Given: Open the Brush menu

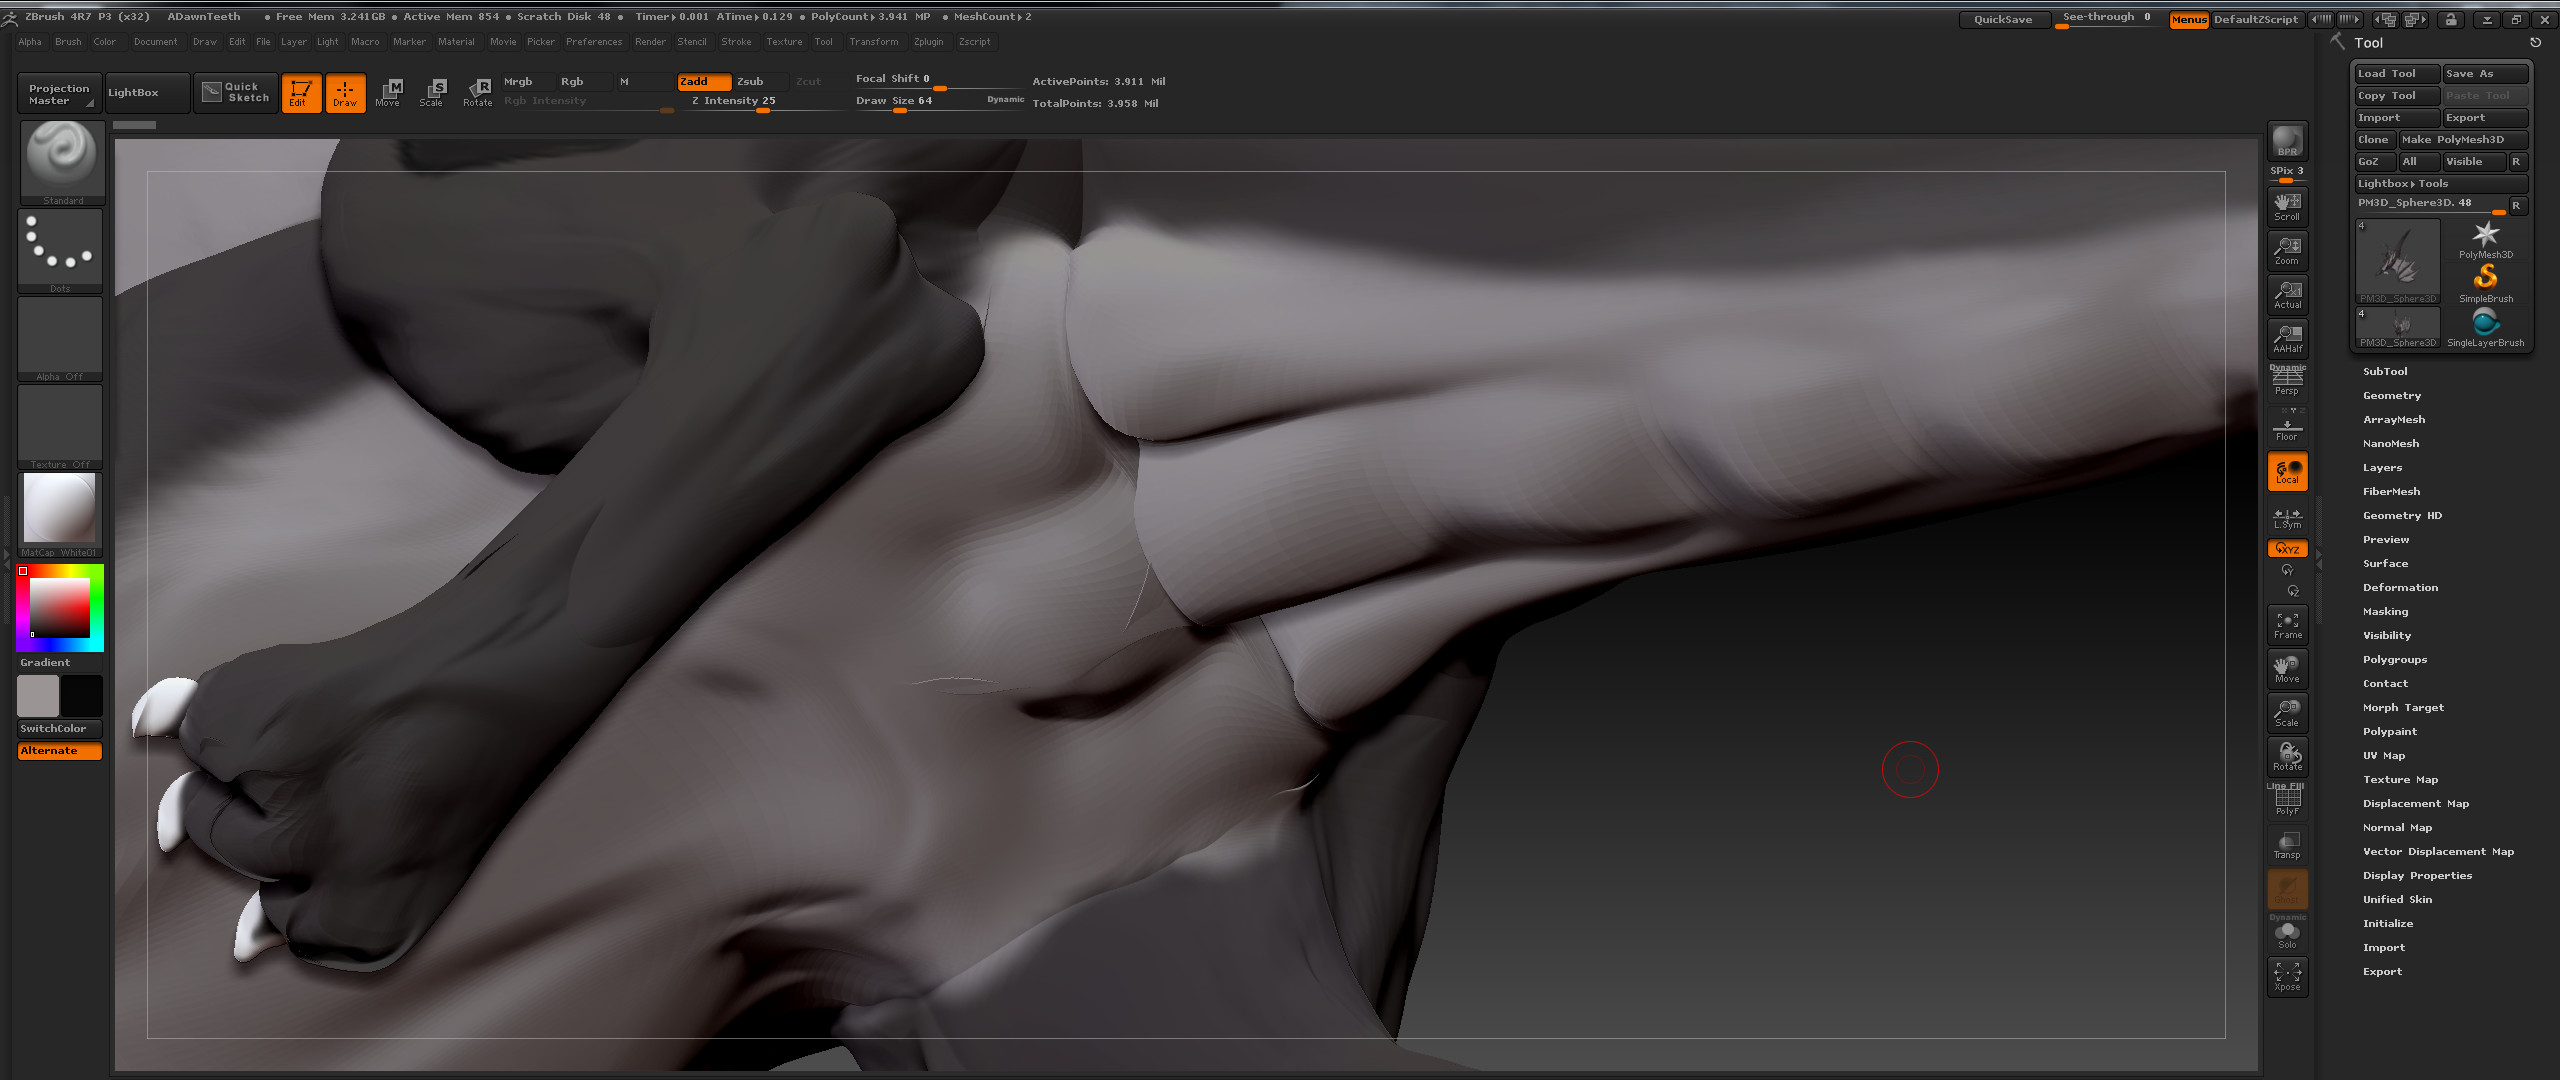Looking at the screenshot, I should point(68,42).
